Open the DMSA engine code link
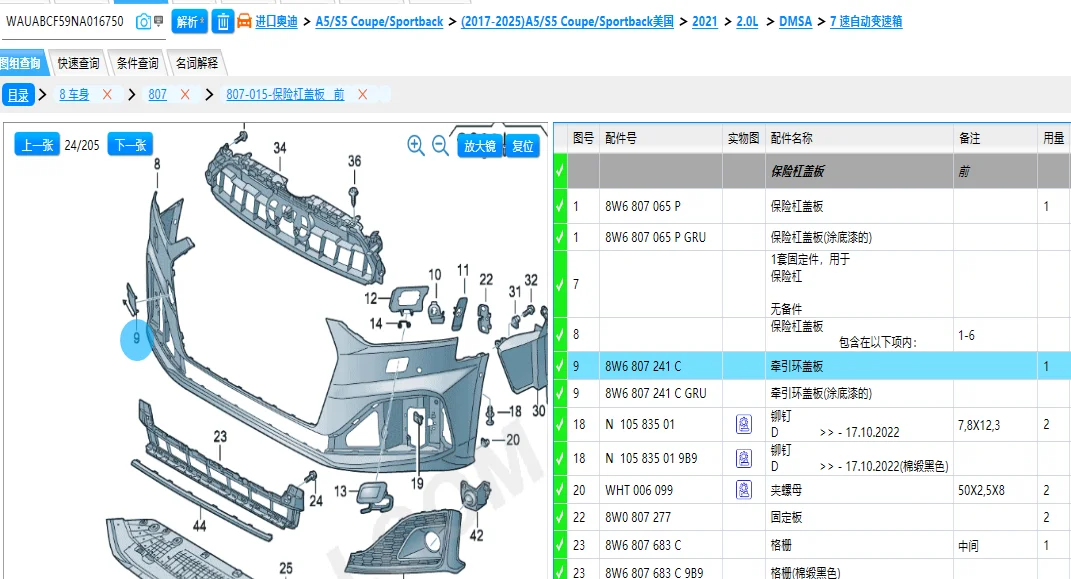 click(x=796, y=22)
